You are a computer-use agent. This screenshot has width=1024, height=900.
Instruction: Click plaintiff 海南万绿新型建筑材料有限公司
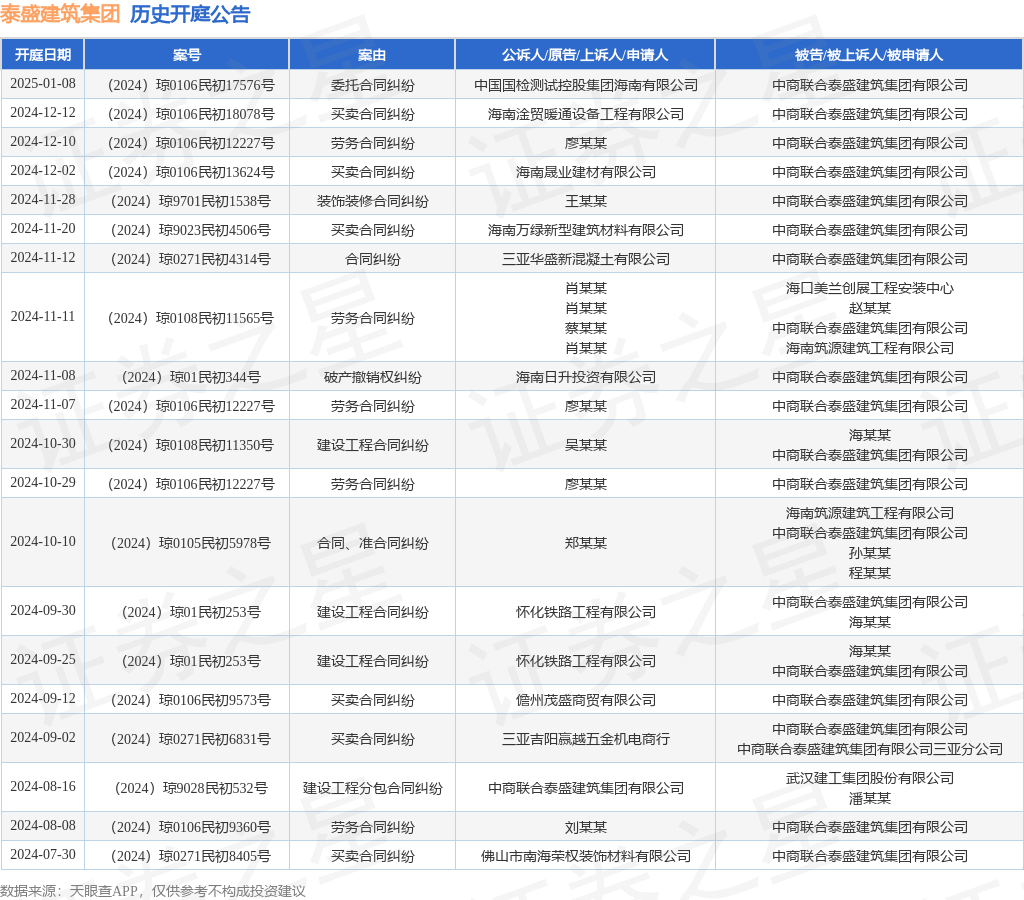tap(586, 230)
